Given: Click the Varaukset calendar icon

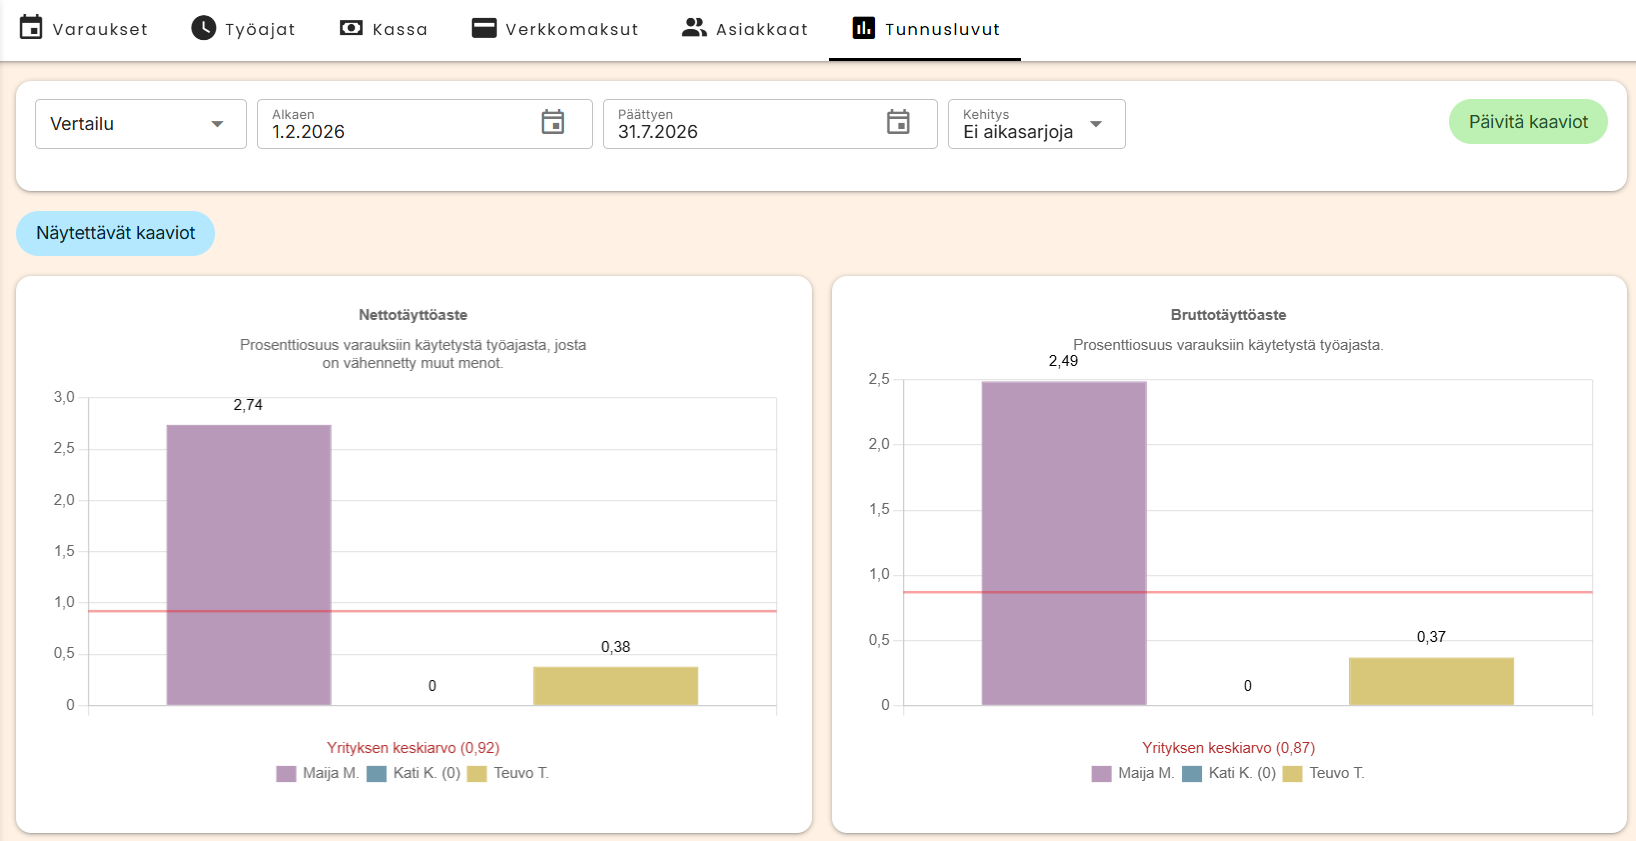Looking at the screenshot, I should click(x=32, y=28).
